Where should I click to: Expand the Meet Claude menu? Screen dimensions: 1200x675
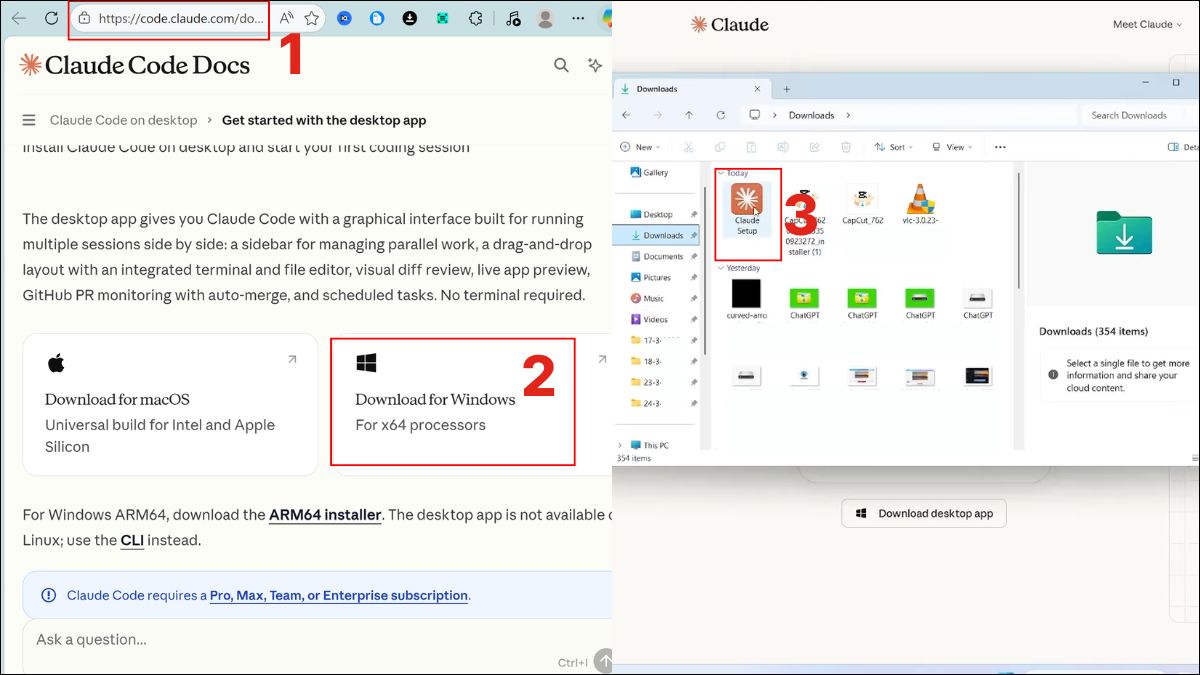(x=1148, y=24)
